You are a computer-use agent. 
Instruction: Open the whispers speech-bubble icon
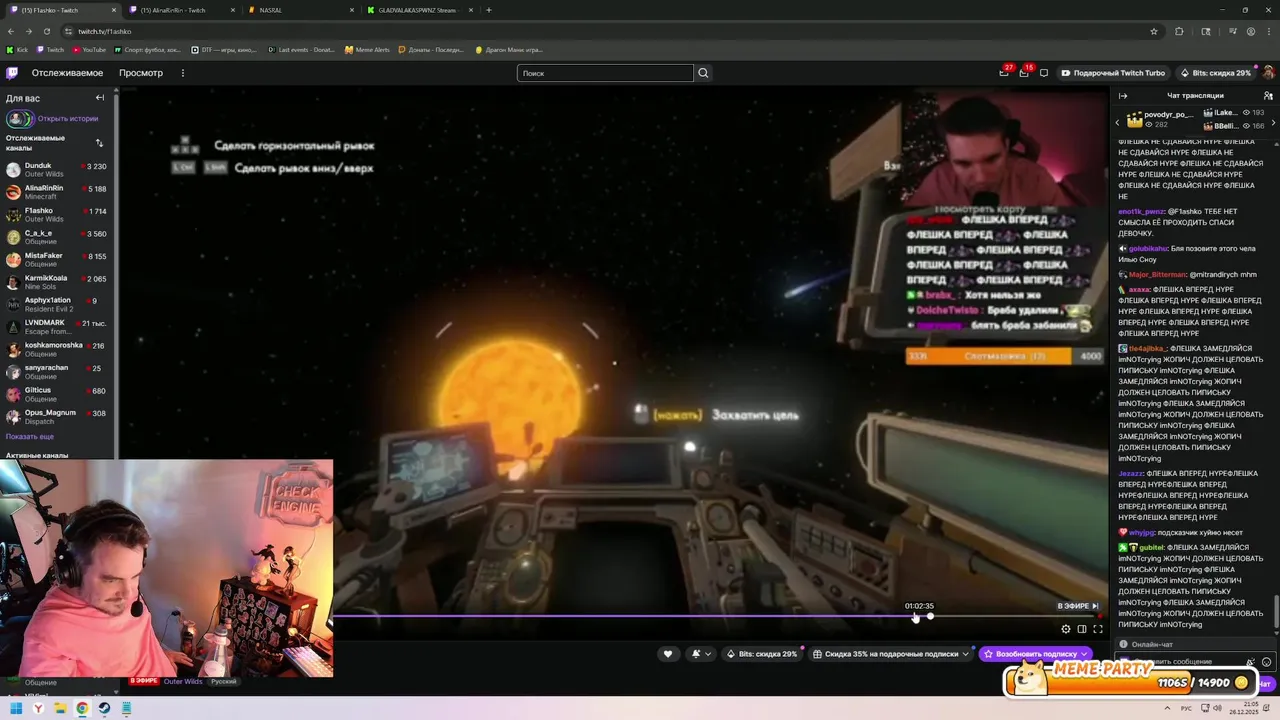coord(1044,73)
